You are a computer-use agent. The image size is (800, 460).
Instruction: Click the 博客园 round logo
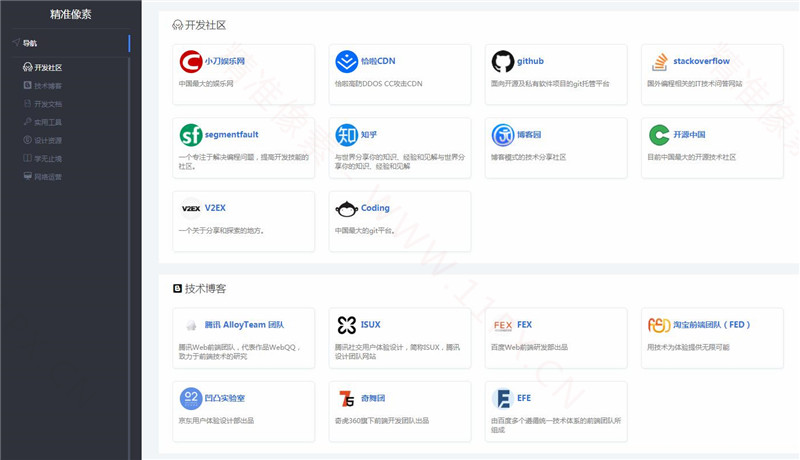503,135
